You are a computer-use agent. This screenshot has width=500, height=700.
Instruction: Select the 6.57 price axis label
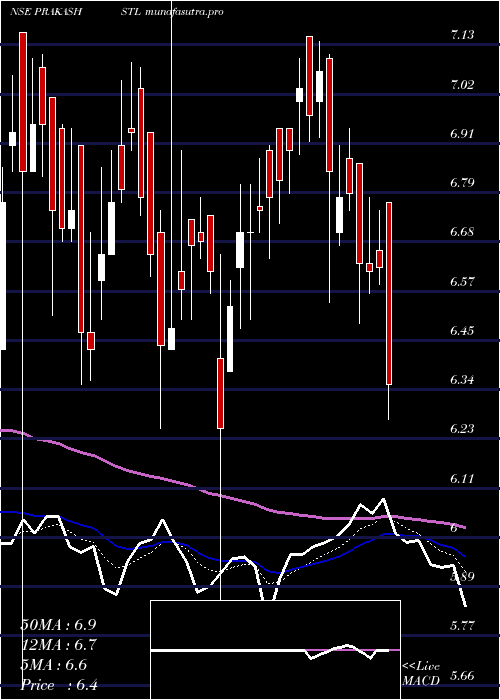pos(462,281)
